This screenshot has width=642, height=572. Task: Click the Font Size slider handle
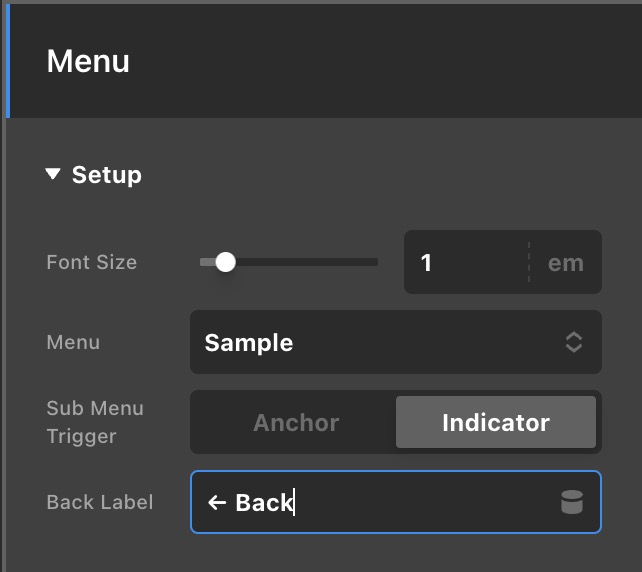coord(226,262)
